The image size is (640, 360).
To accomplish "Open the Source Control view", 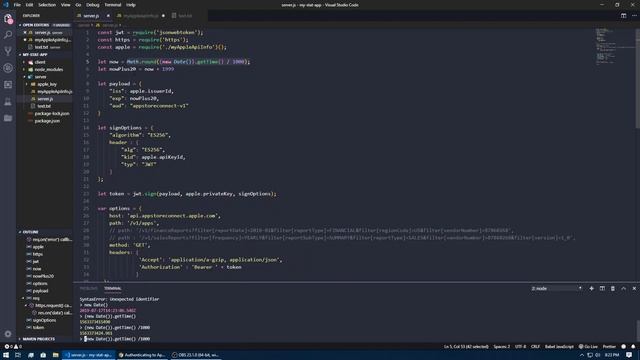I will pyautogui.click(x=8, y=51).
